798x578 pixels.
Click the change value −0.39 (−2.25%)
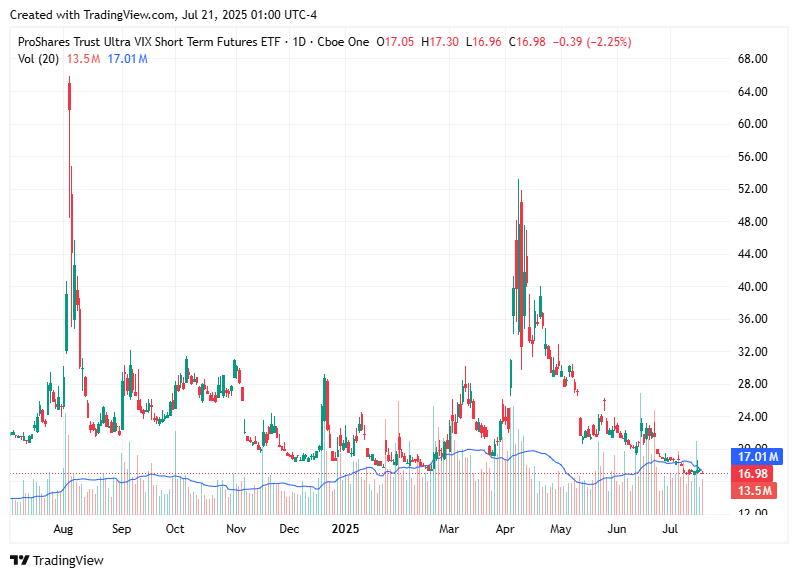[x=592, y=42]
